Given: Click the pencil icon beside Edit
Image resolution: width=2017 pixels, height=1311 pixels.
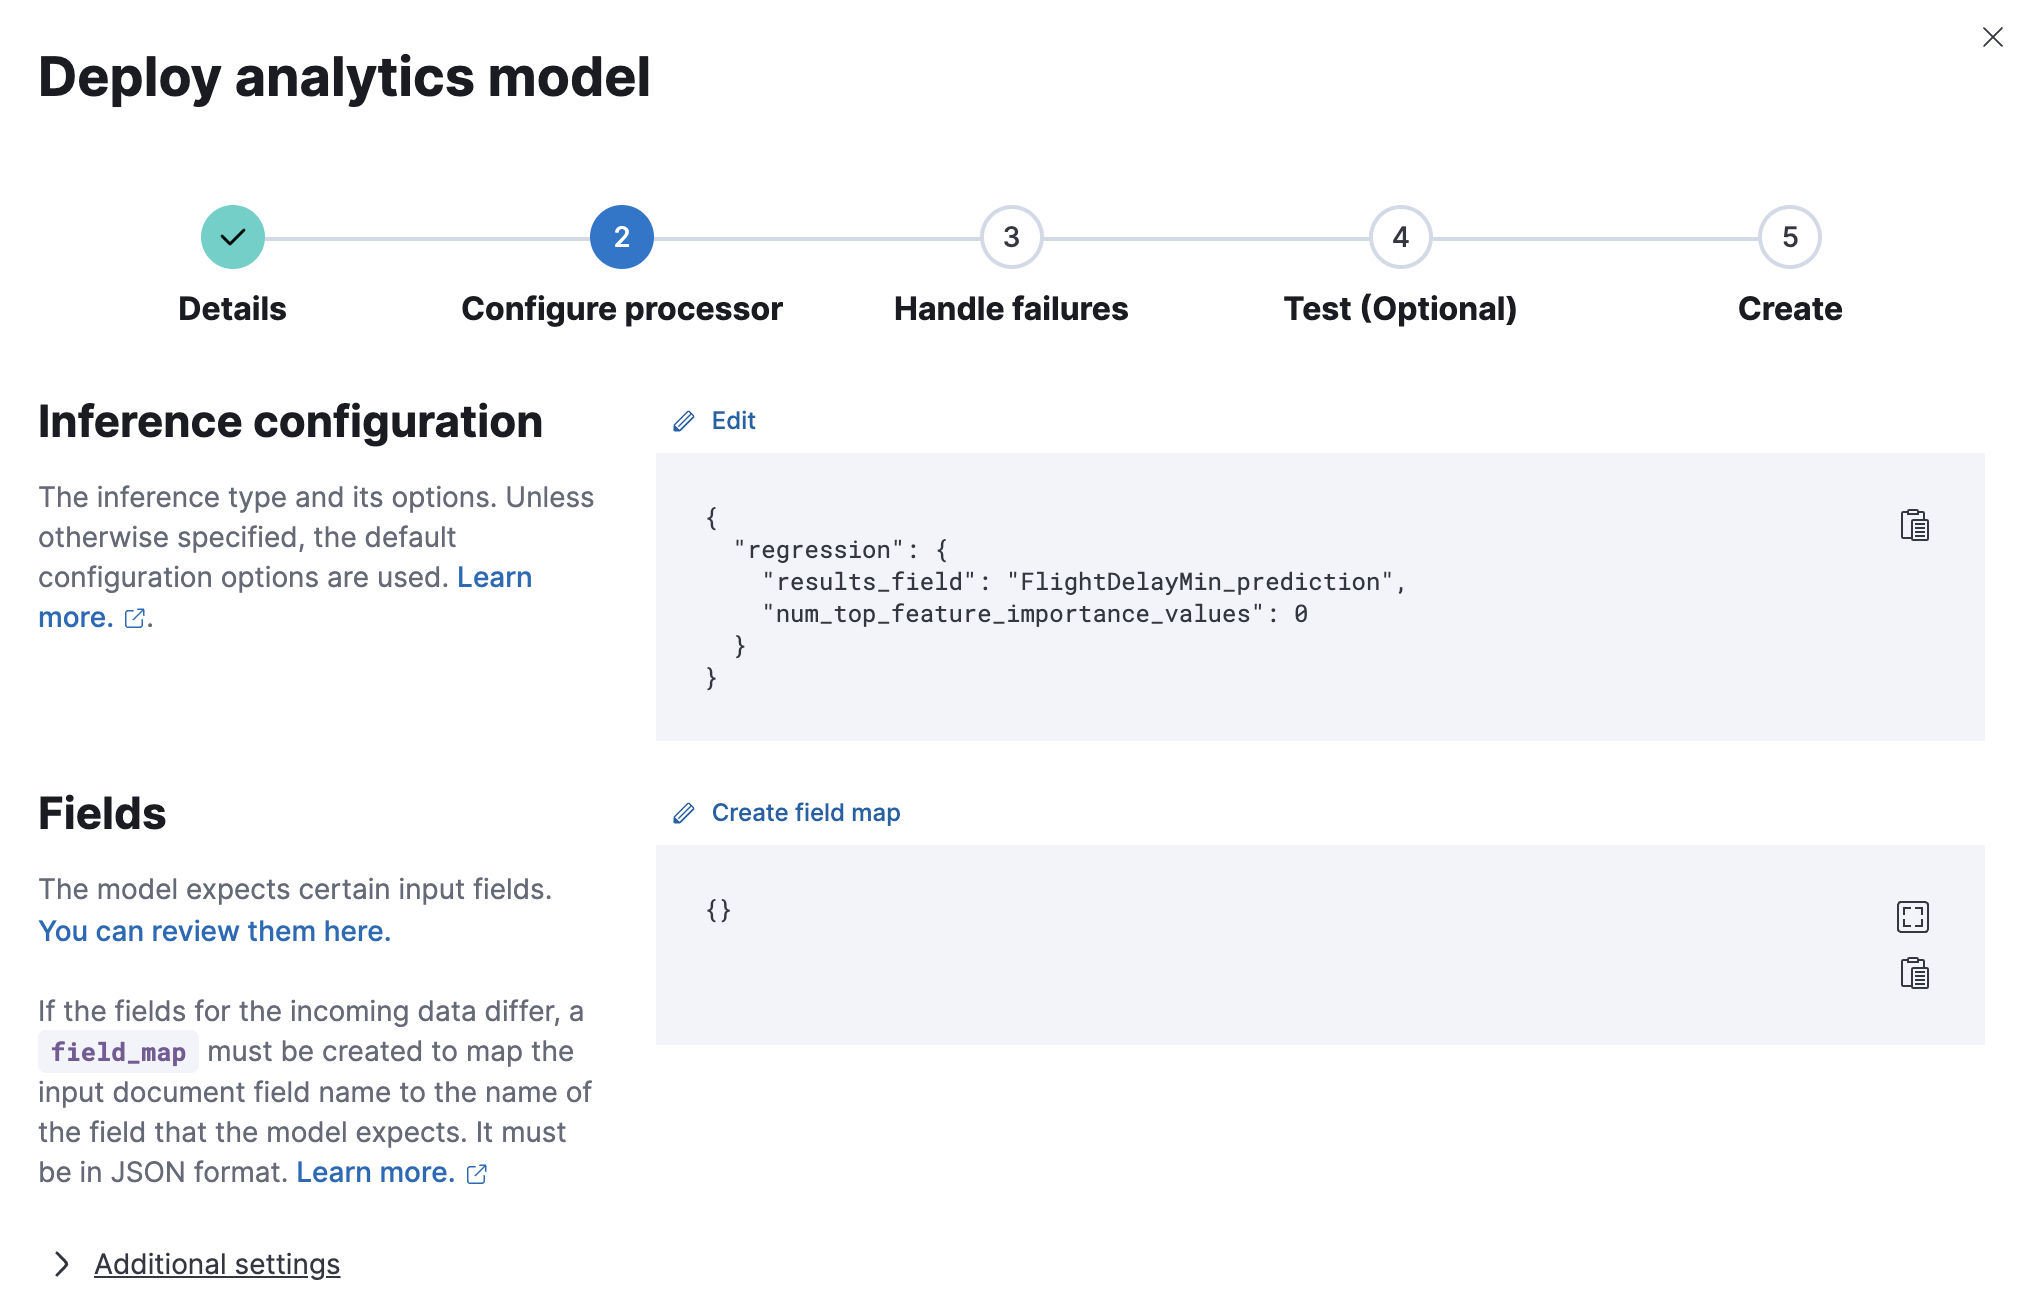Looking at the screenshot, I should coord(684,421).
